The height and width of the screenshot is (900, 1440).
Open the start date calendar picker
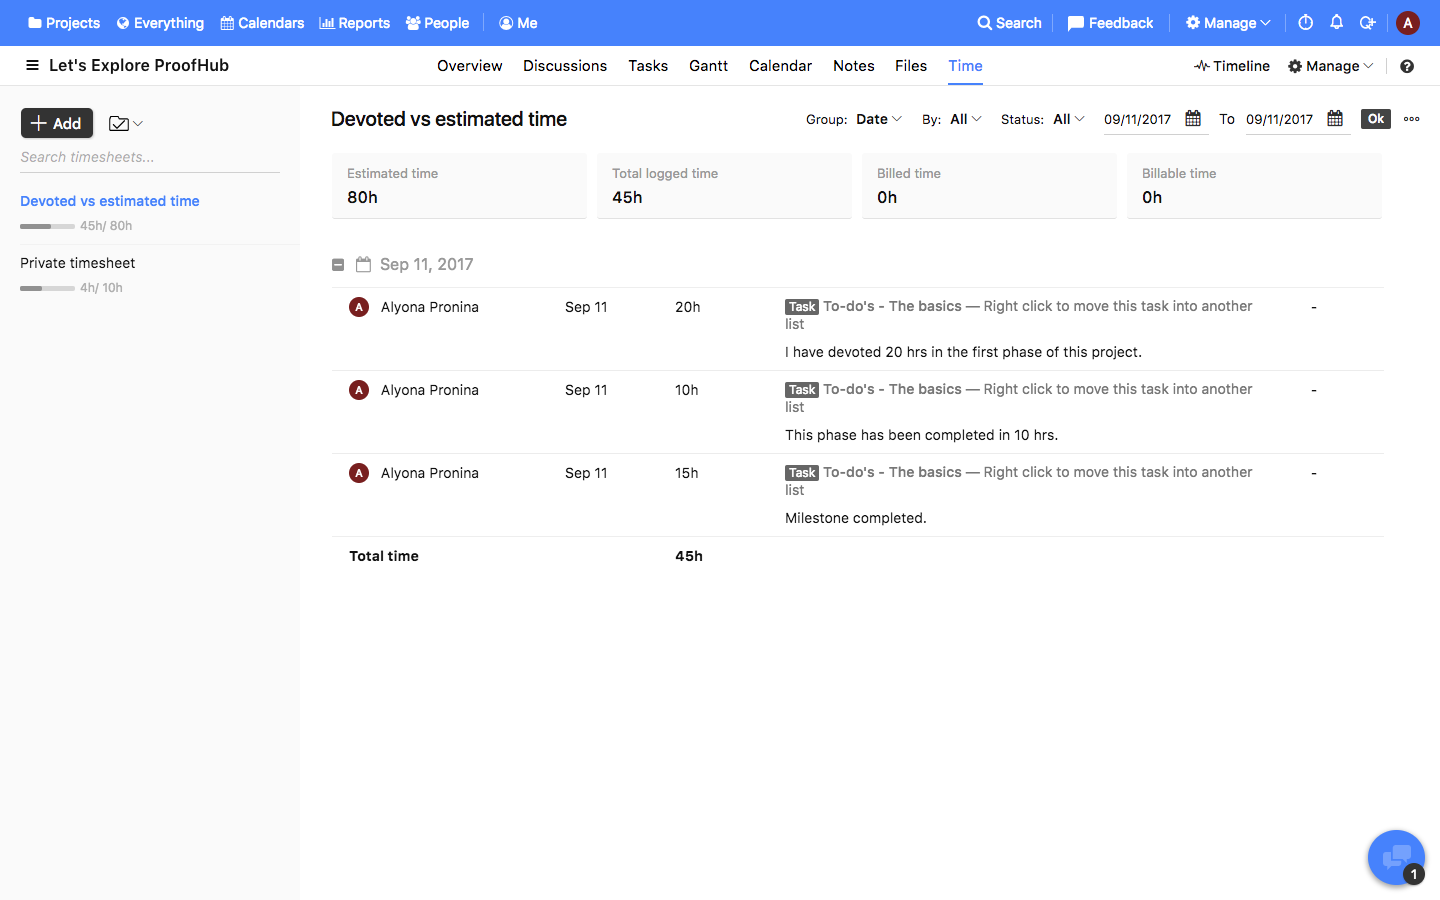tap(1193, 118)
